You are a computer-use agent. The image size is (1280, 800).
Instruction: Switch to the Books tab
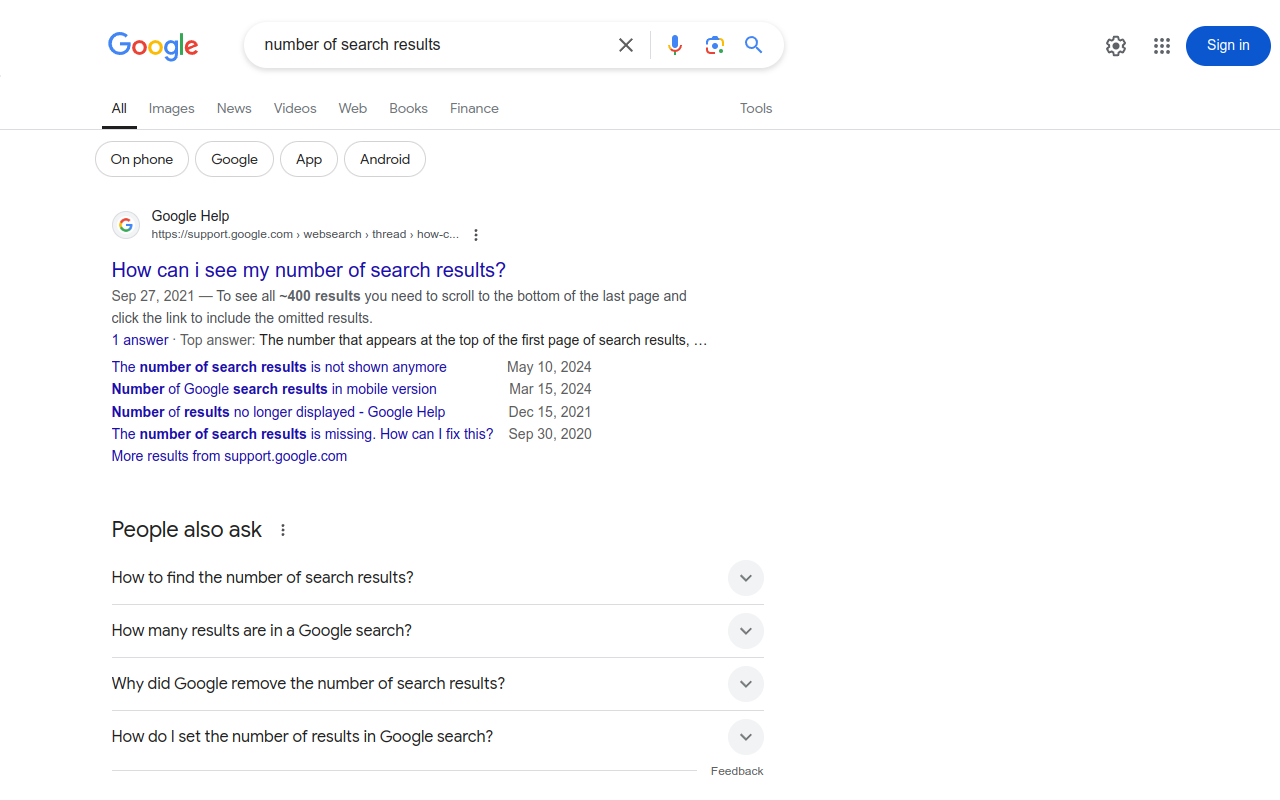point(408,108)
